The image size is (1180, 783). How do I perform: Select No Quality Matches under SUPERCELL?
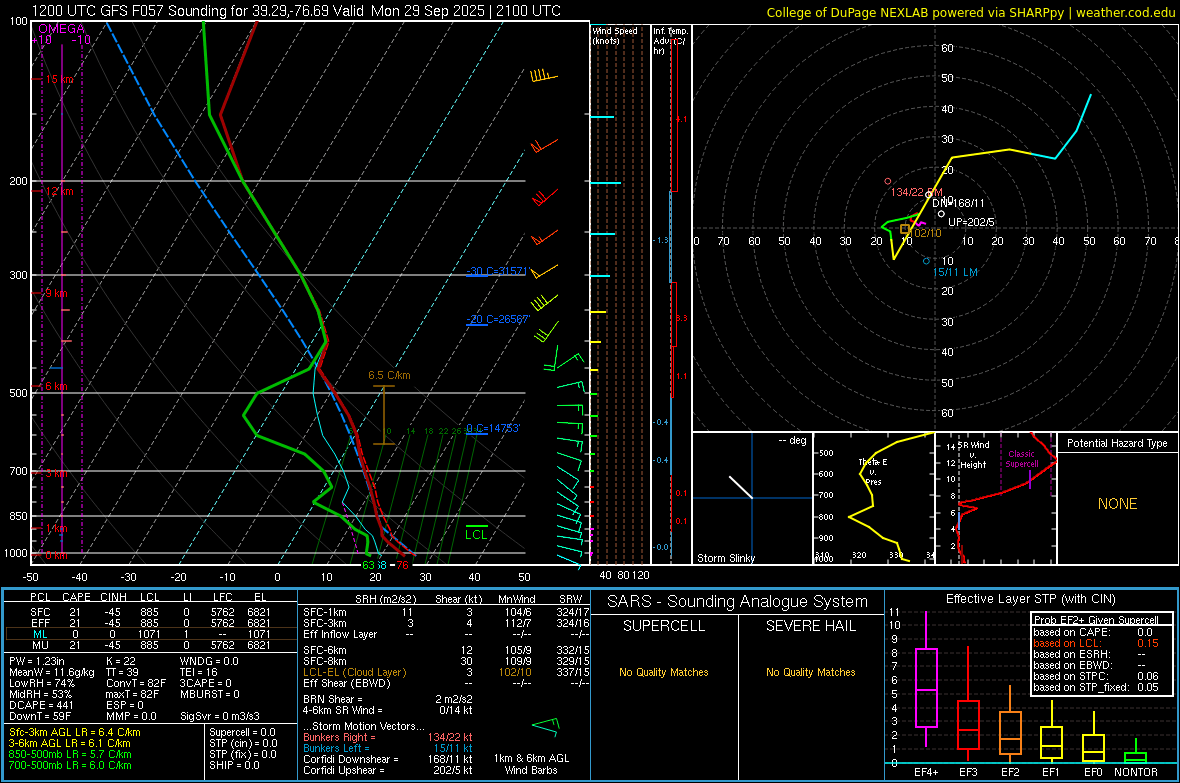tap(664, 672)
